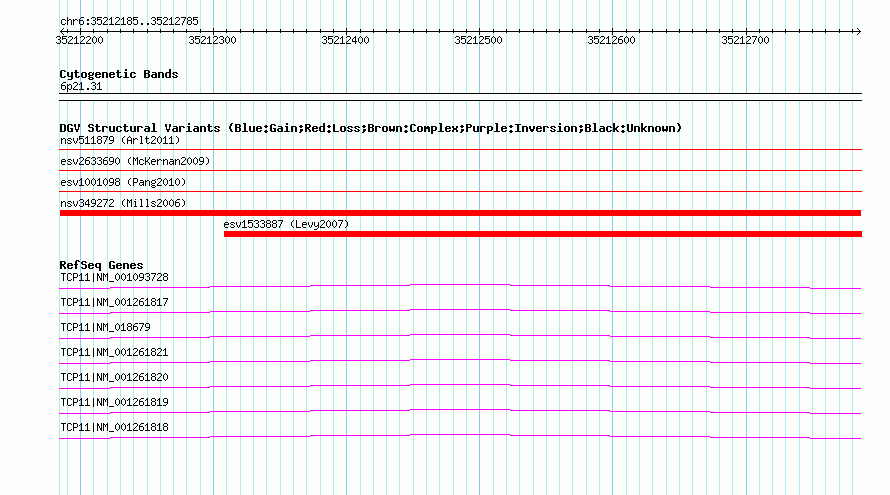Click the thick red bar of nsv349272
Viewport: 890px width, 495px height.
(x=460, y=213)
